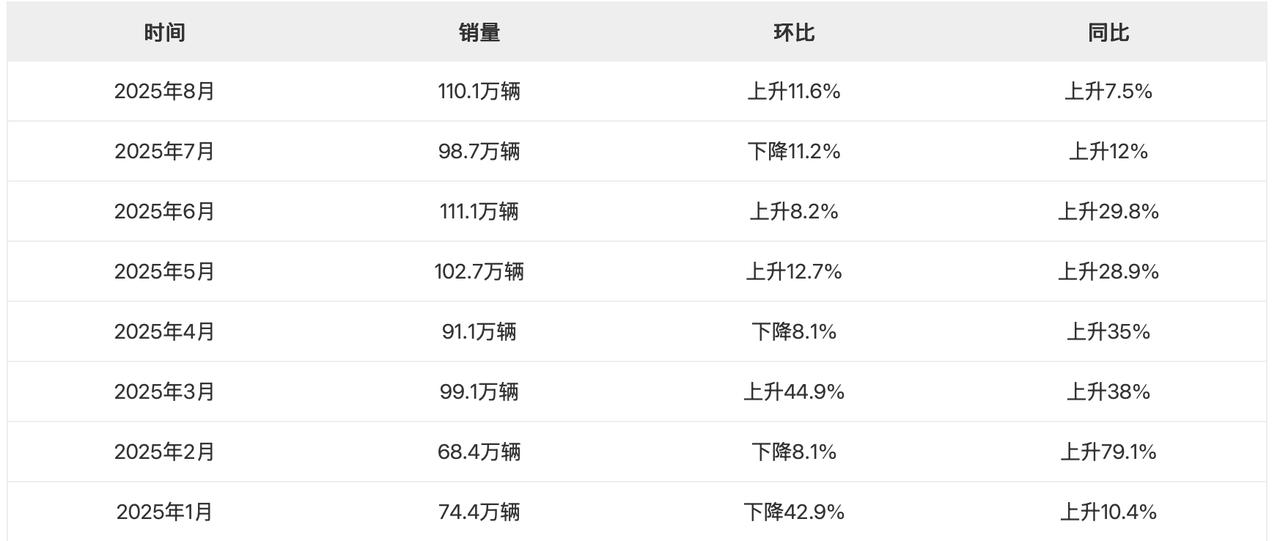The image size is (1280, 541).
Task: Click the 上升35% cell
Action: 1108,332
